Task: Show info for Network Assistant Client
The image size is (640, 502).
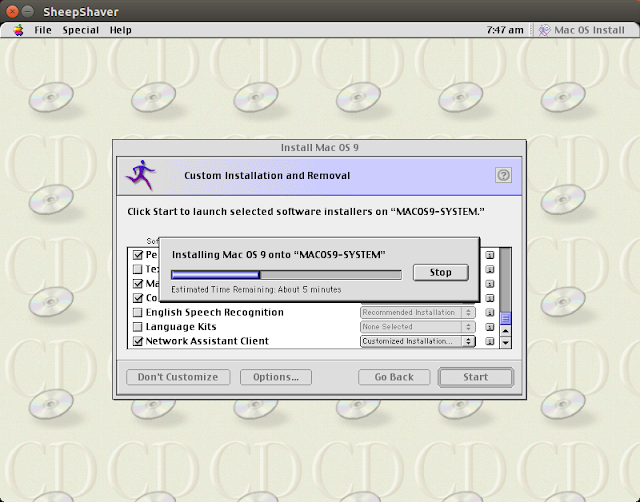Action: pyautogui.click(x=490, y=341)
